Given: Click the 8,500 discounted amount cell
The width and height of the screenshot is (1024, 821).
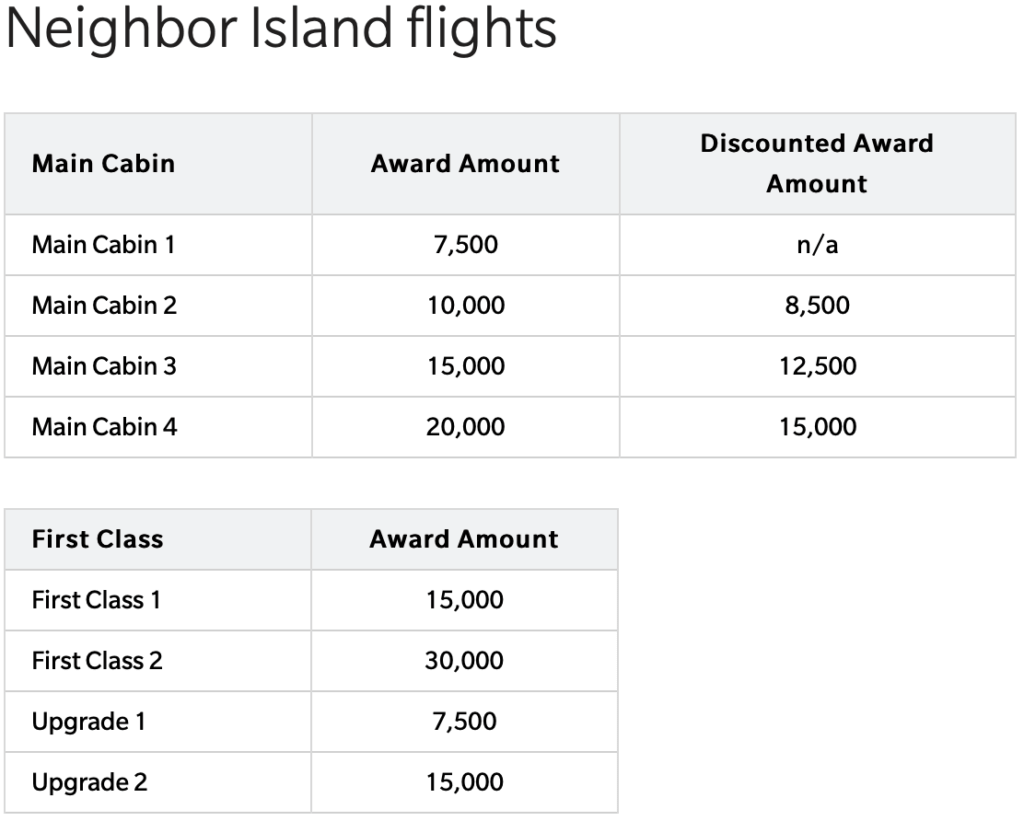Looking at the screenshot, I should 817,306.
